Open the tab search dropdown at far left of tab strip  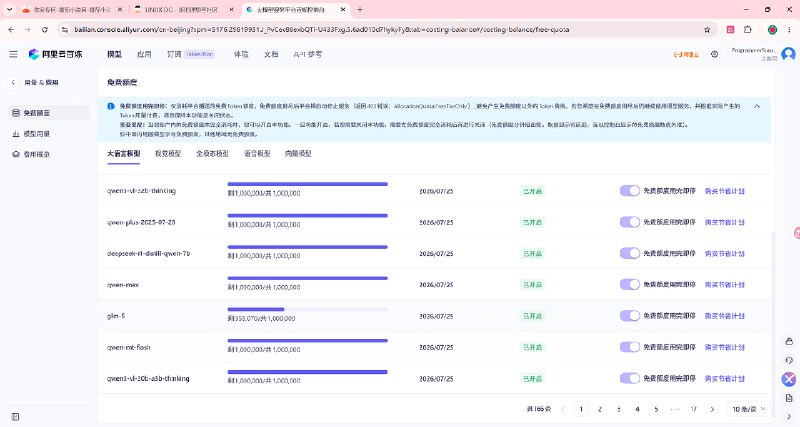pos(9,9)
